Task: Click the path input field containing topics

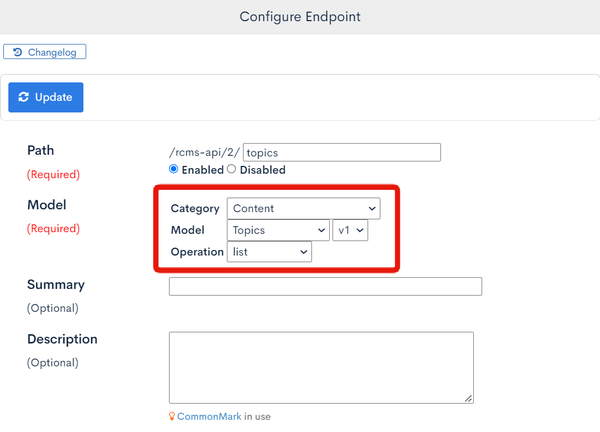Action: tap(342, 152)
